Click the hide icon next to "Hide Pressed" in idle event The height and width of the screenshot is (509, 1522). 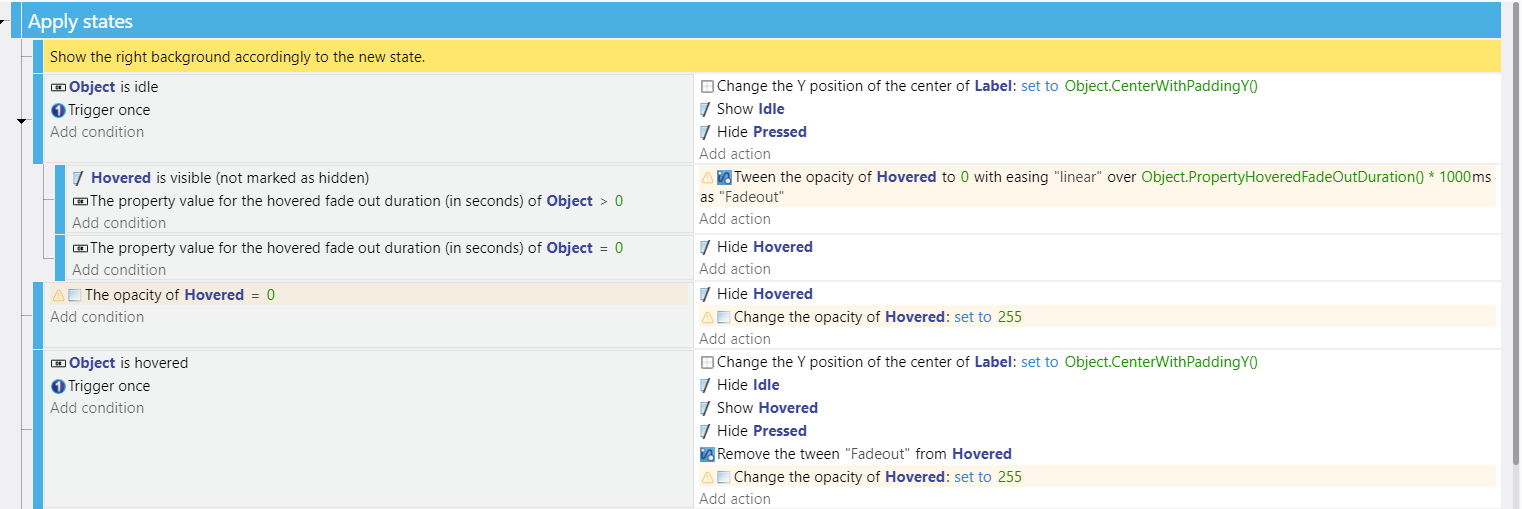click(707, 132)
